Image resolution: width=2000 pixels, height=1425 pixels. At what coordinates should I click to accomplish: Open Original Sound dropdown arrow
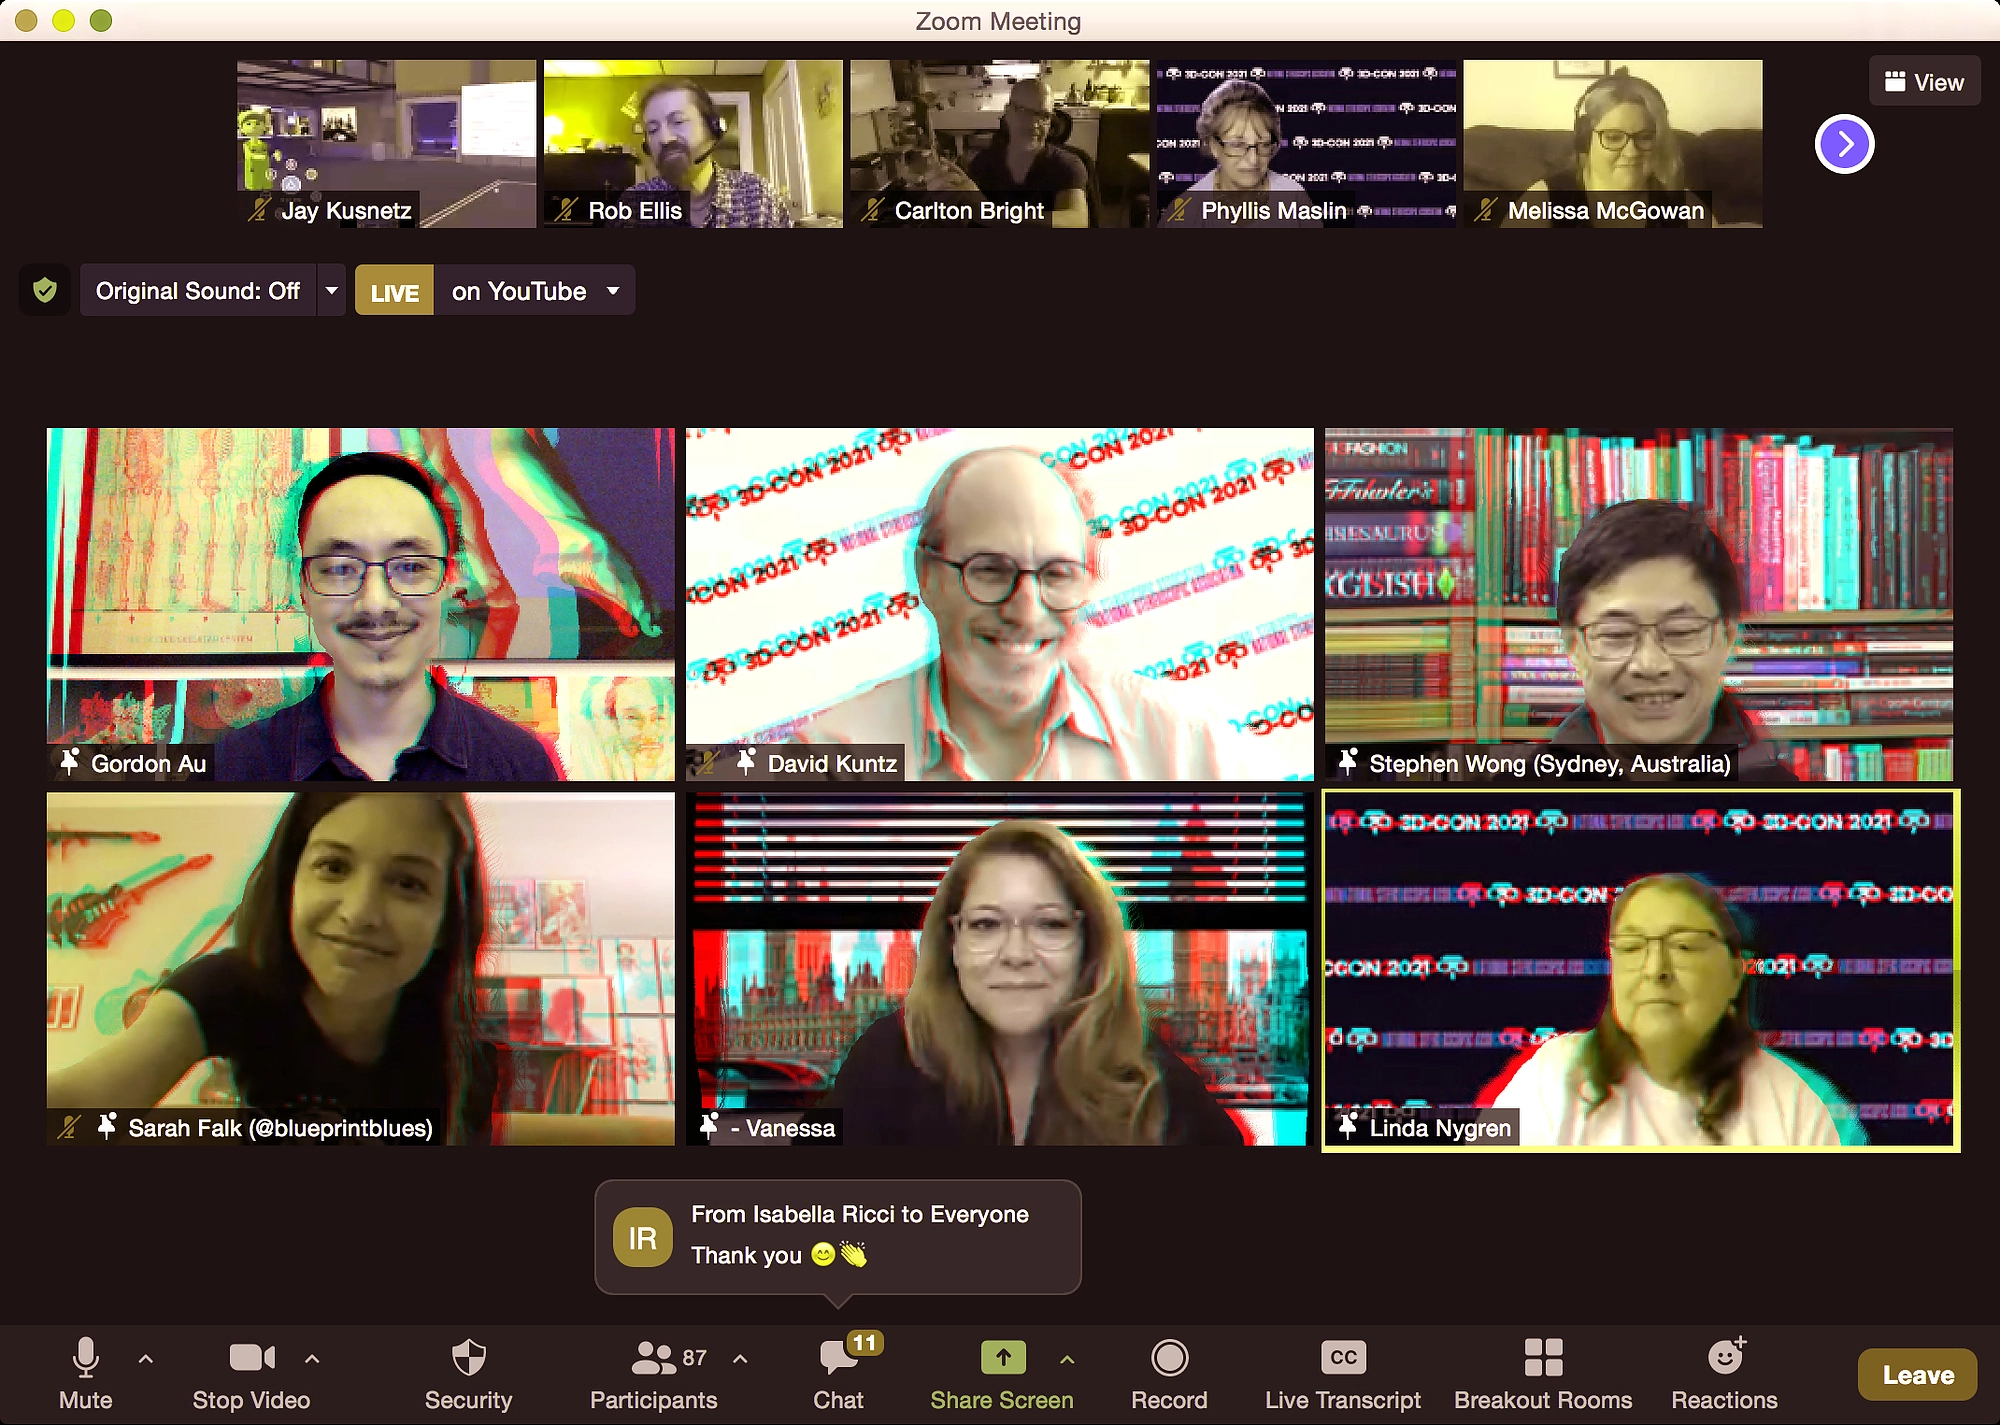pyautogui.click(x=331, y=291)
